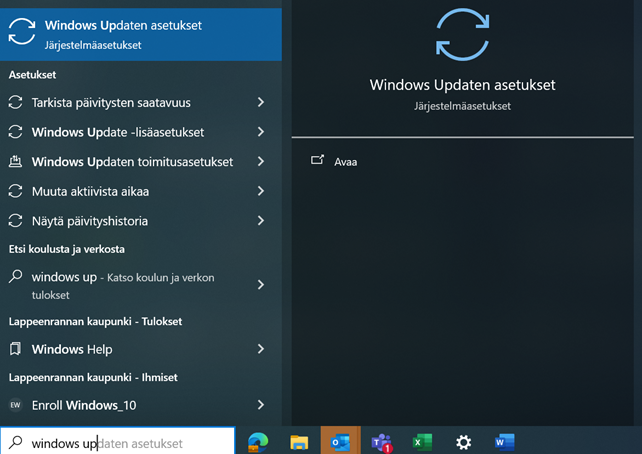Expand the Windows Help chevron
The width and height of the screenshot is (642, 454).
coord(261,349)
